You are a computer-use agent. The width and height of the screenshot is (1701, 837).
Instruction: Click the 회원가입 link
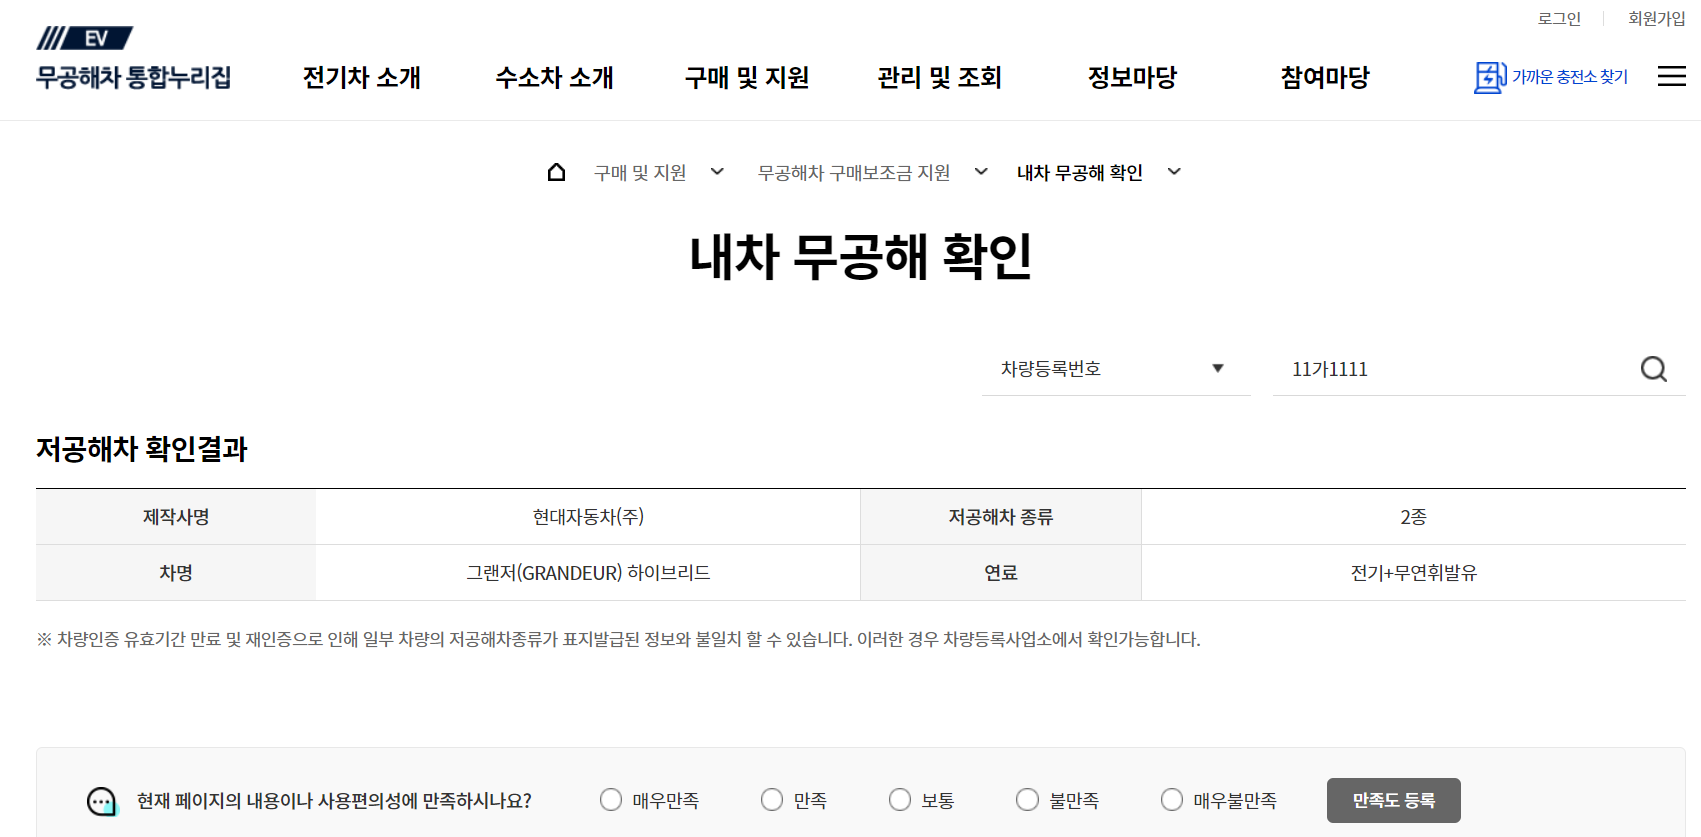pos(1657,19)
